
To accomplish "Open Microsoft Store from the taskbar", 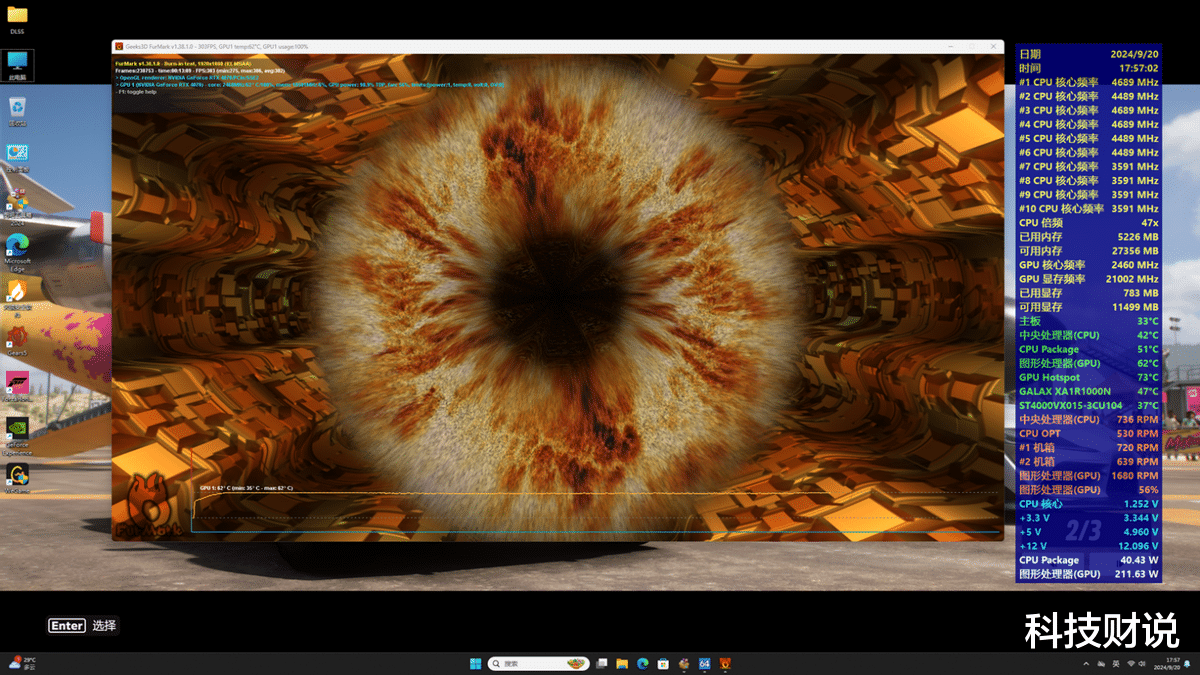I will click(663, 663).
